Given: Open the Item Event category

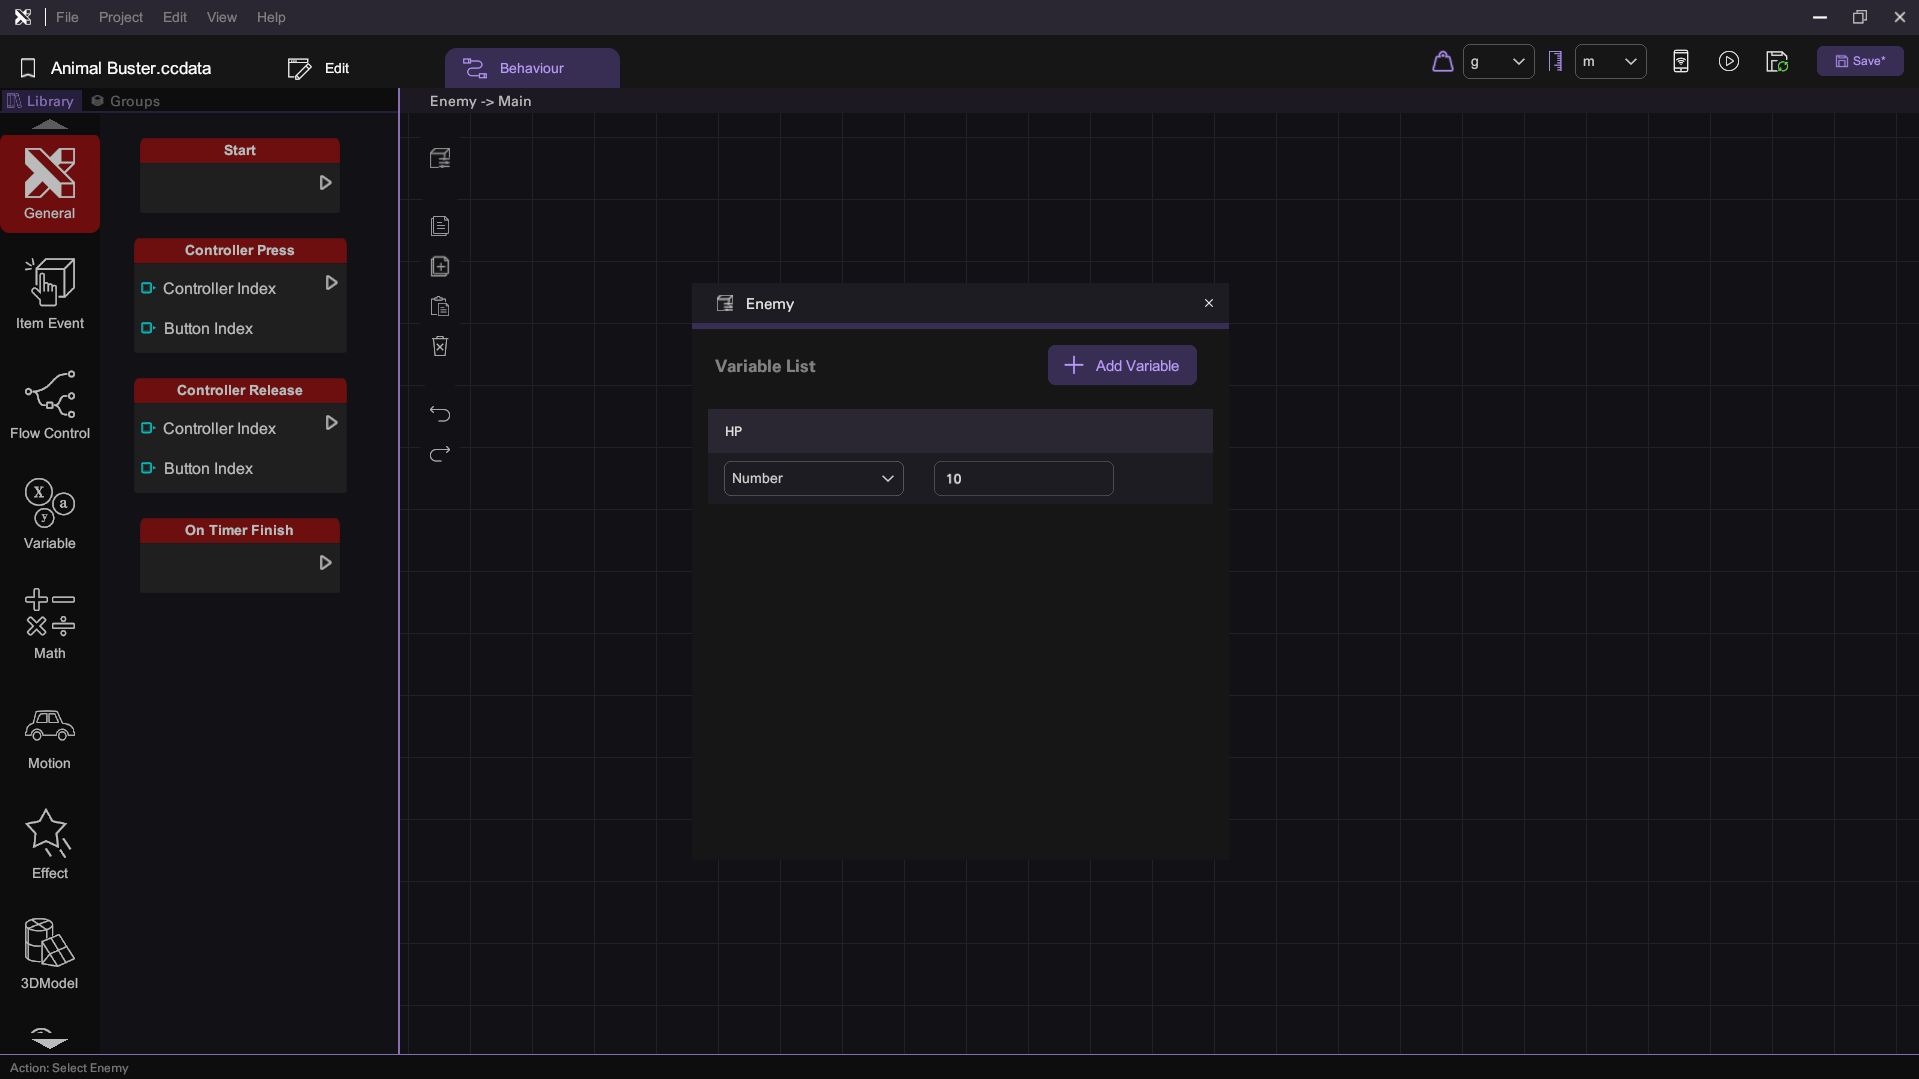Looking at the screenshot, I should click(49, 294).
